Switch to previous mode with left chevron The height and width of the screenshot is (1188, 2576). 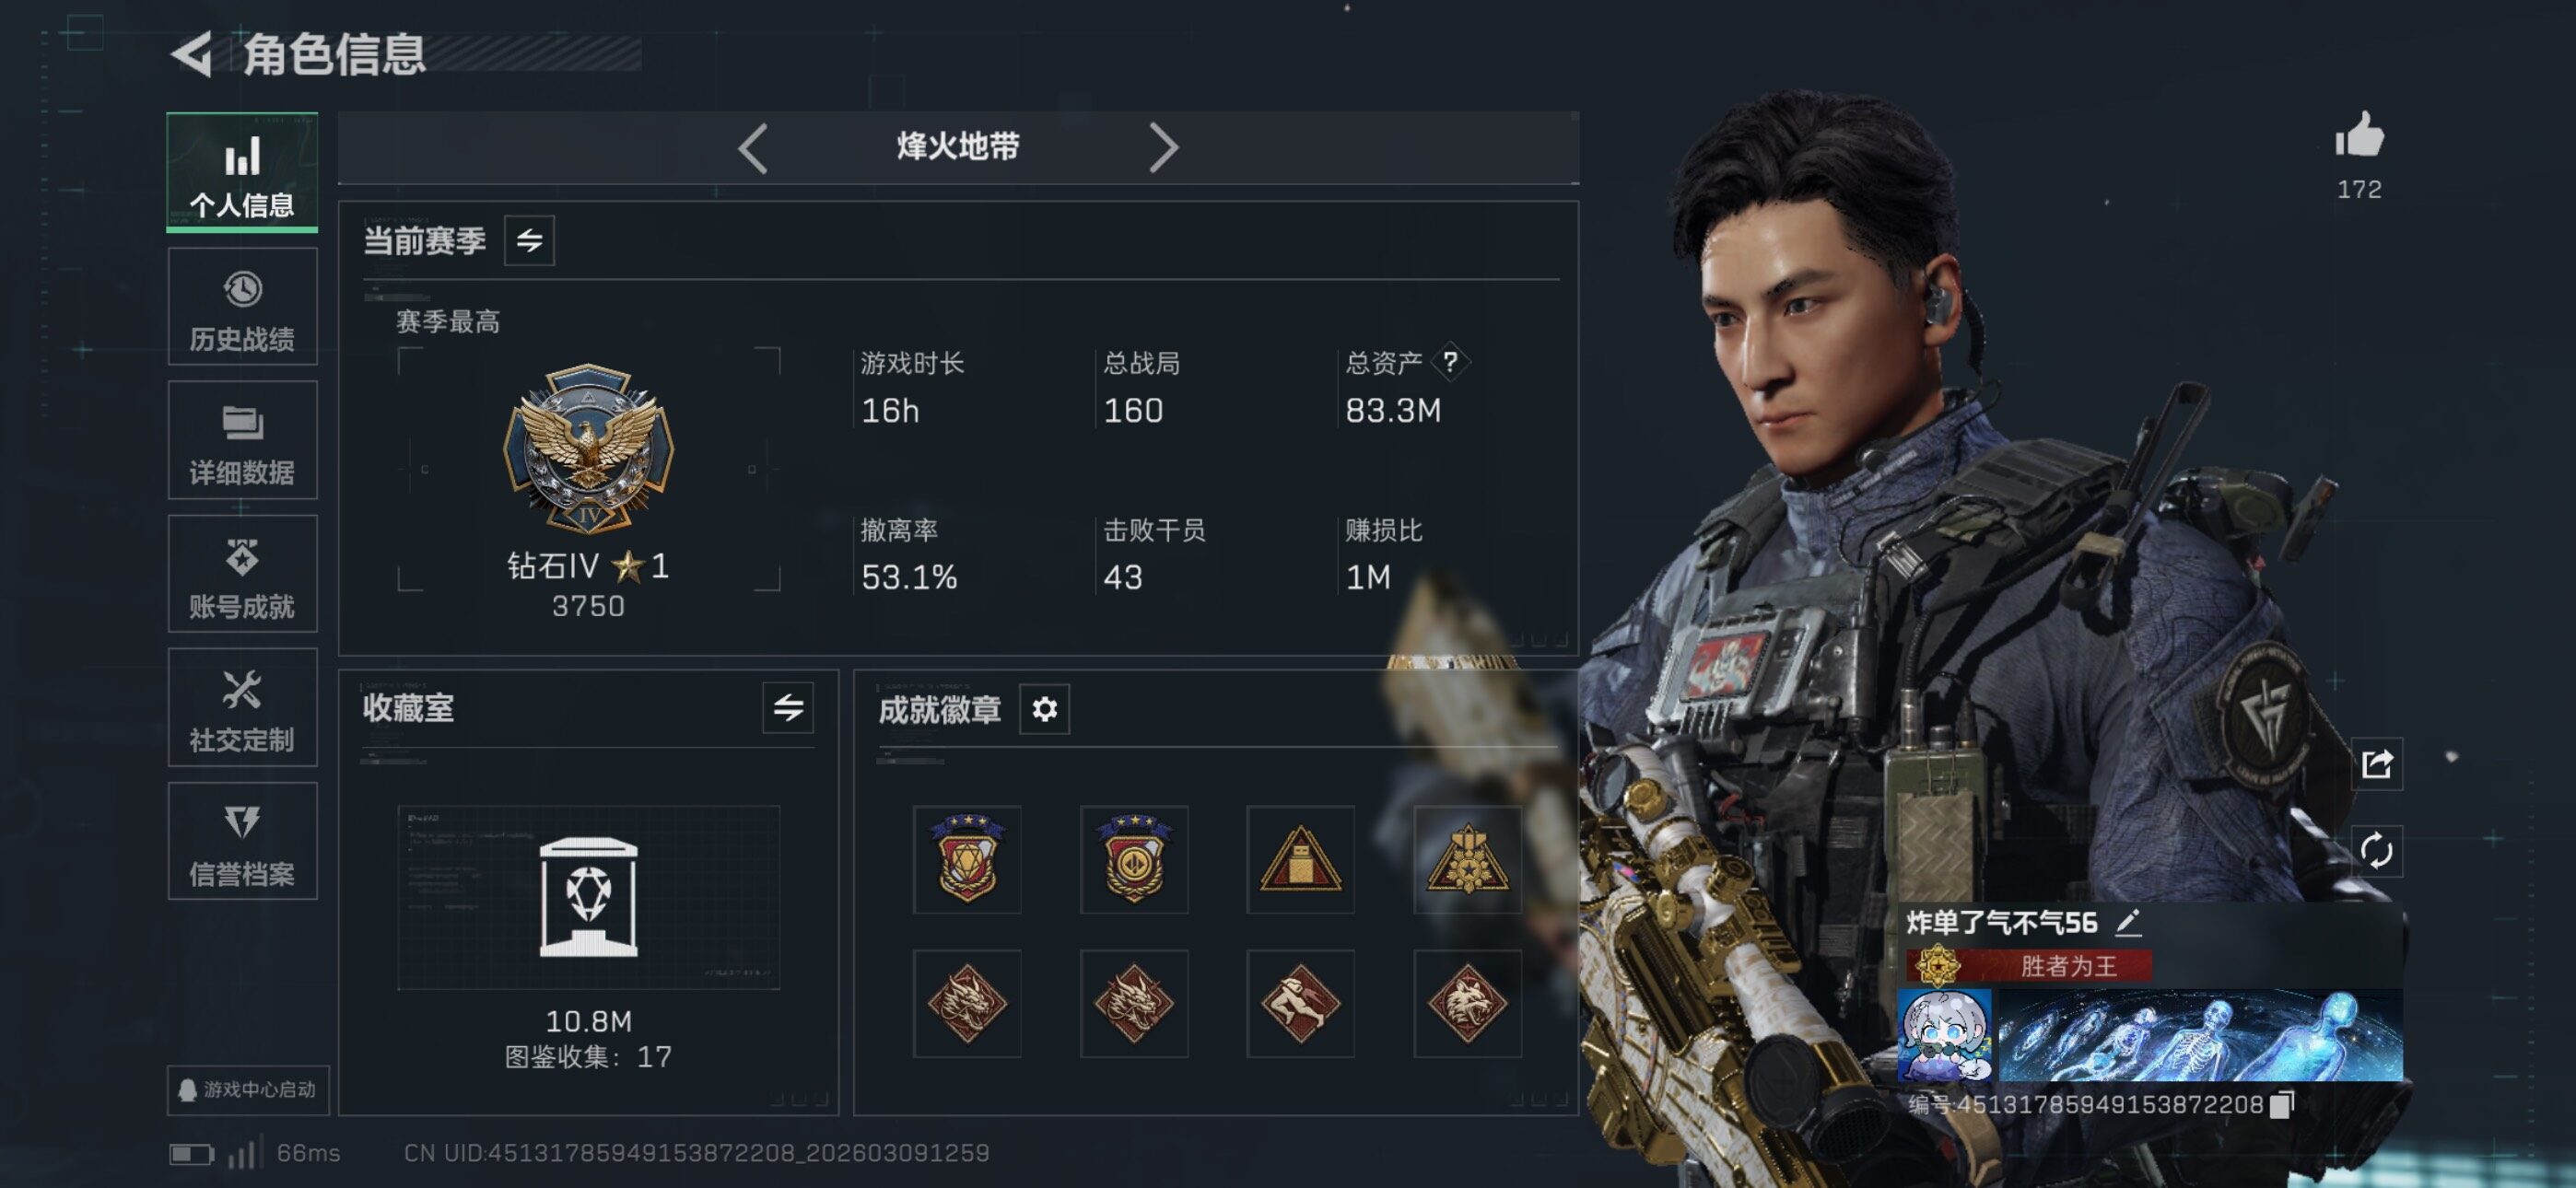(x=753, y=148)
